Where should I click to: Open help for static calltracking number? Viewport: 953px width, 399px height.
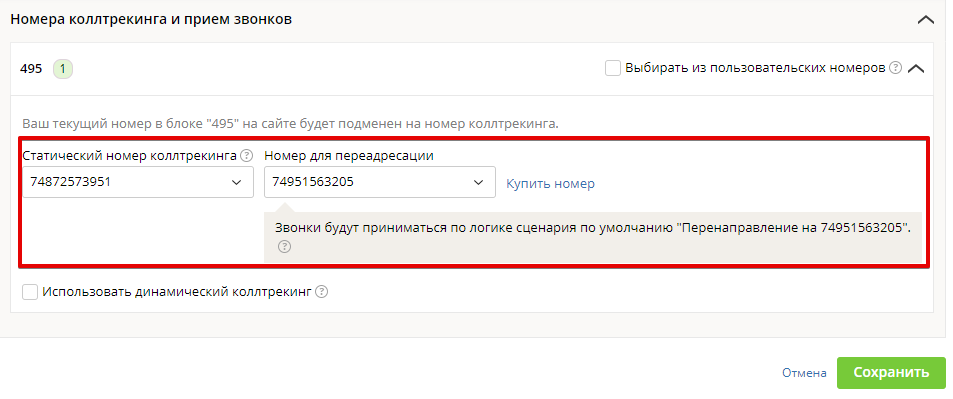[246, 156]
